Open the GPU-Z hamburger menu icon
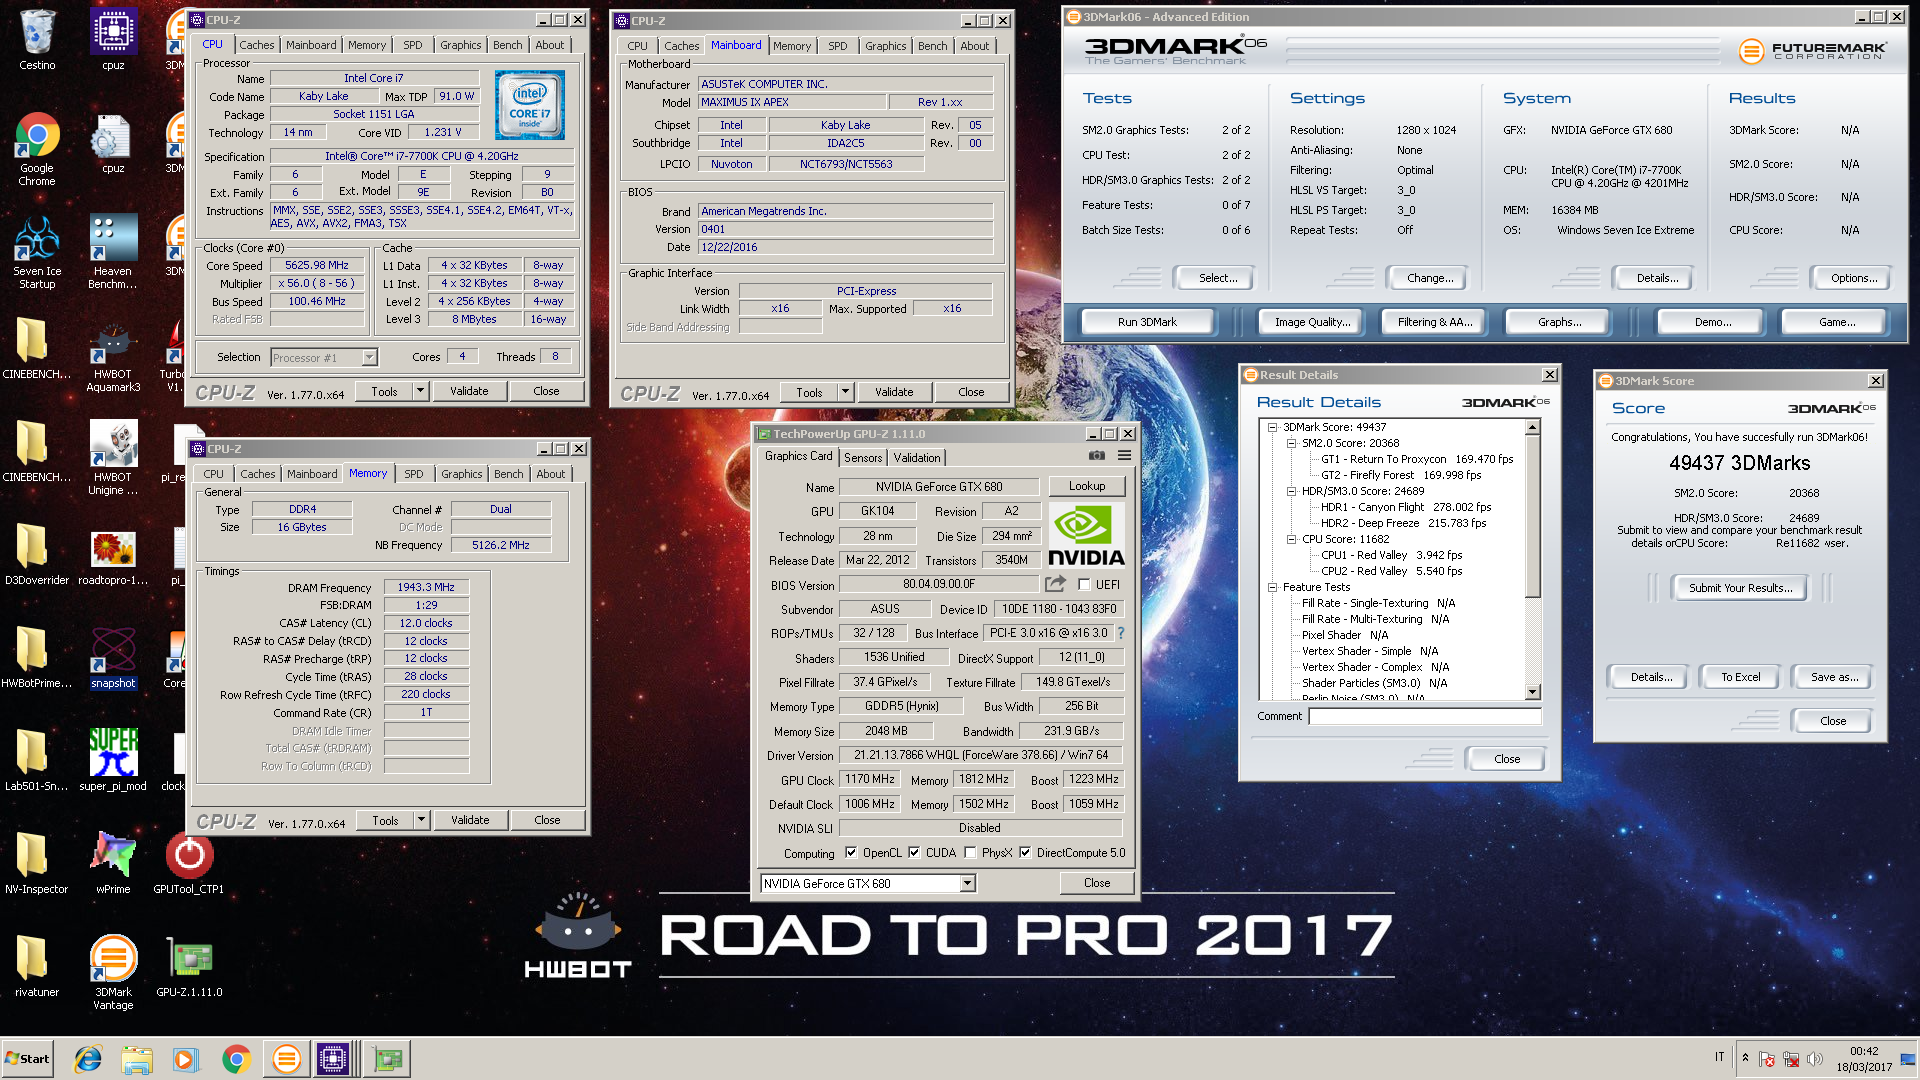Viewport: 1920px width, 1080px height. [x=1124, y=456]
